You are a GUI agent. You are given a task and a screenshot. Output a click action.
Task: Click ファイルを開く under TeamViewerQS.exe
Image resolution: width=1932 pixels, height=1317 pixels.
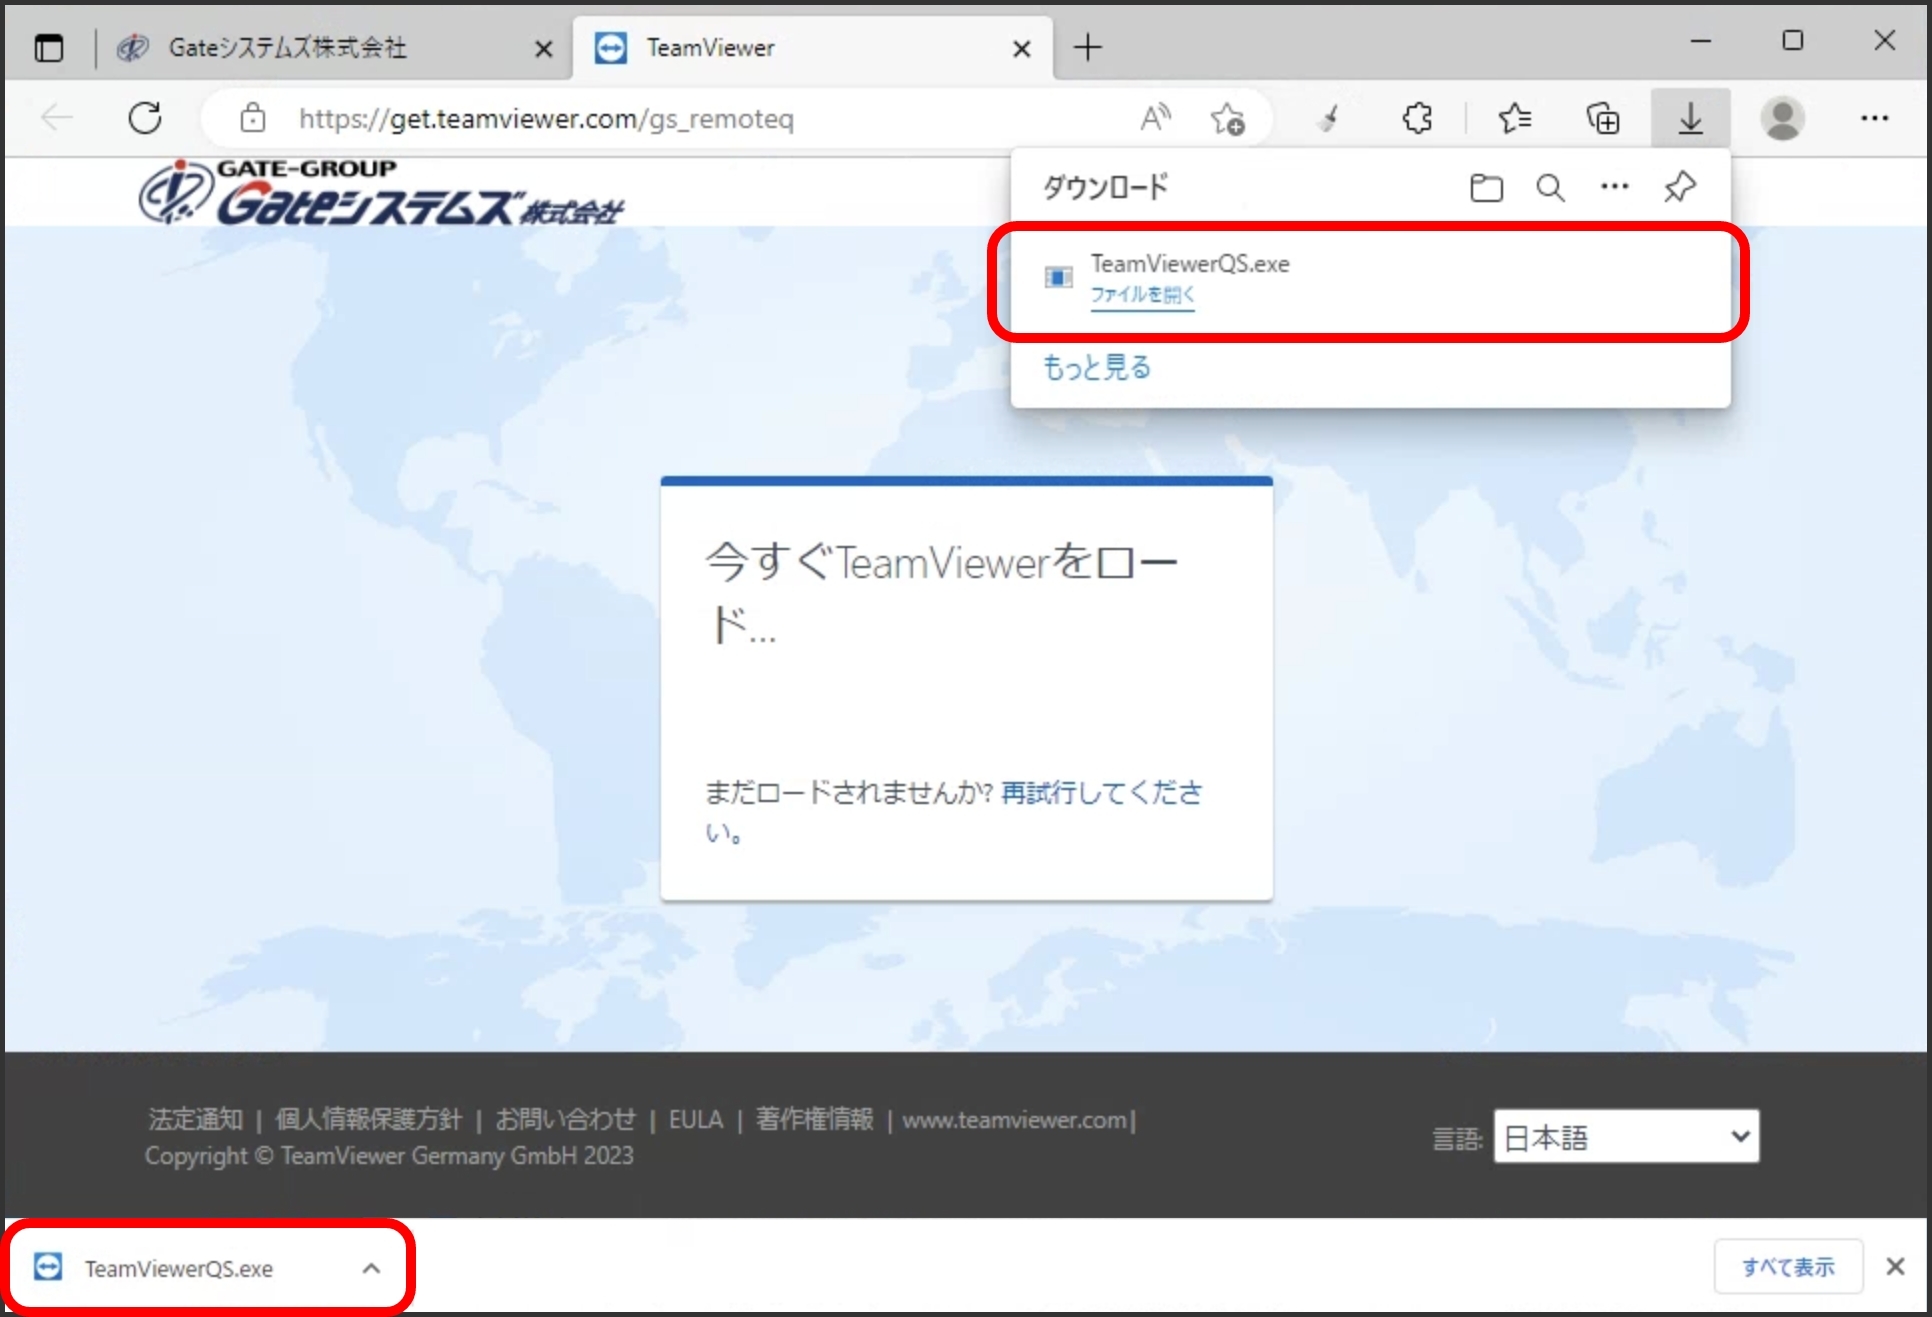(1142, 295)
